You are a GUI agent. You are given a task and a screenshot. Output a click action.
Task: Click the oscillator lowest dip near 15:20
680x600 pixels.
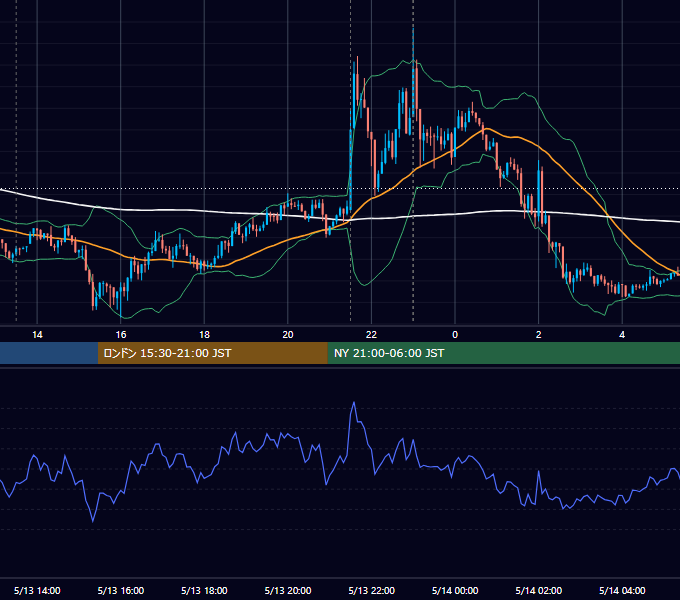[x=93, y=520]
